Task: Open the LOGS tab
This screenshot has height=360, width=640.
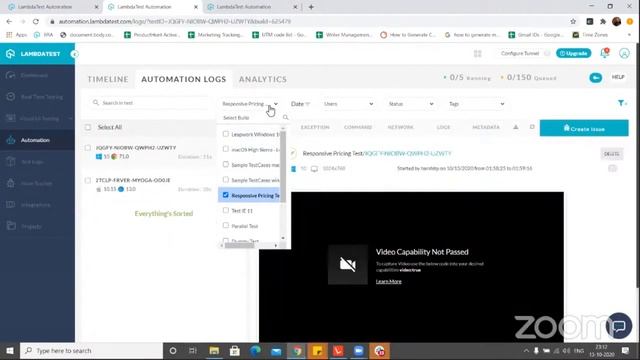Action: click(x=443, y=127)
